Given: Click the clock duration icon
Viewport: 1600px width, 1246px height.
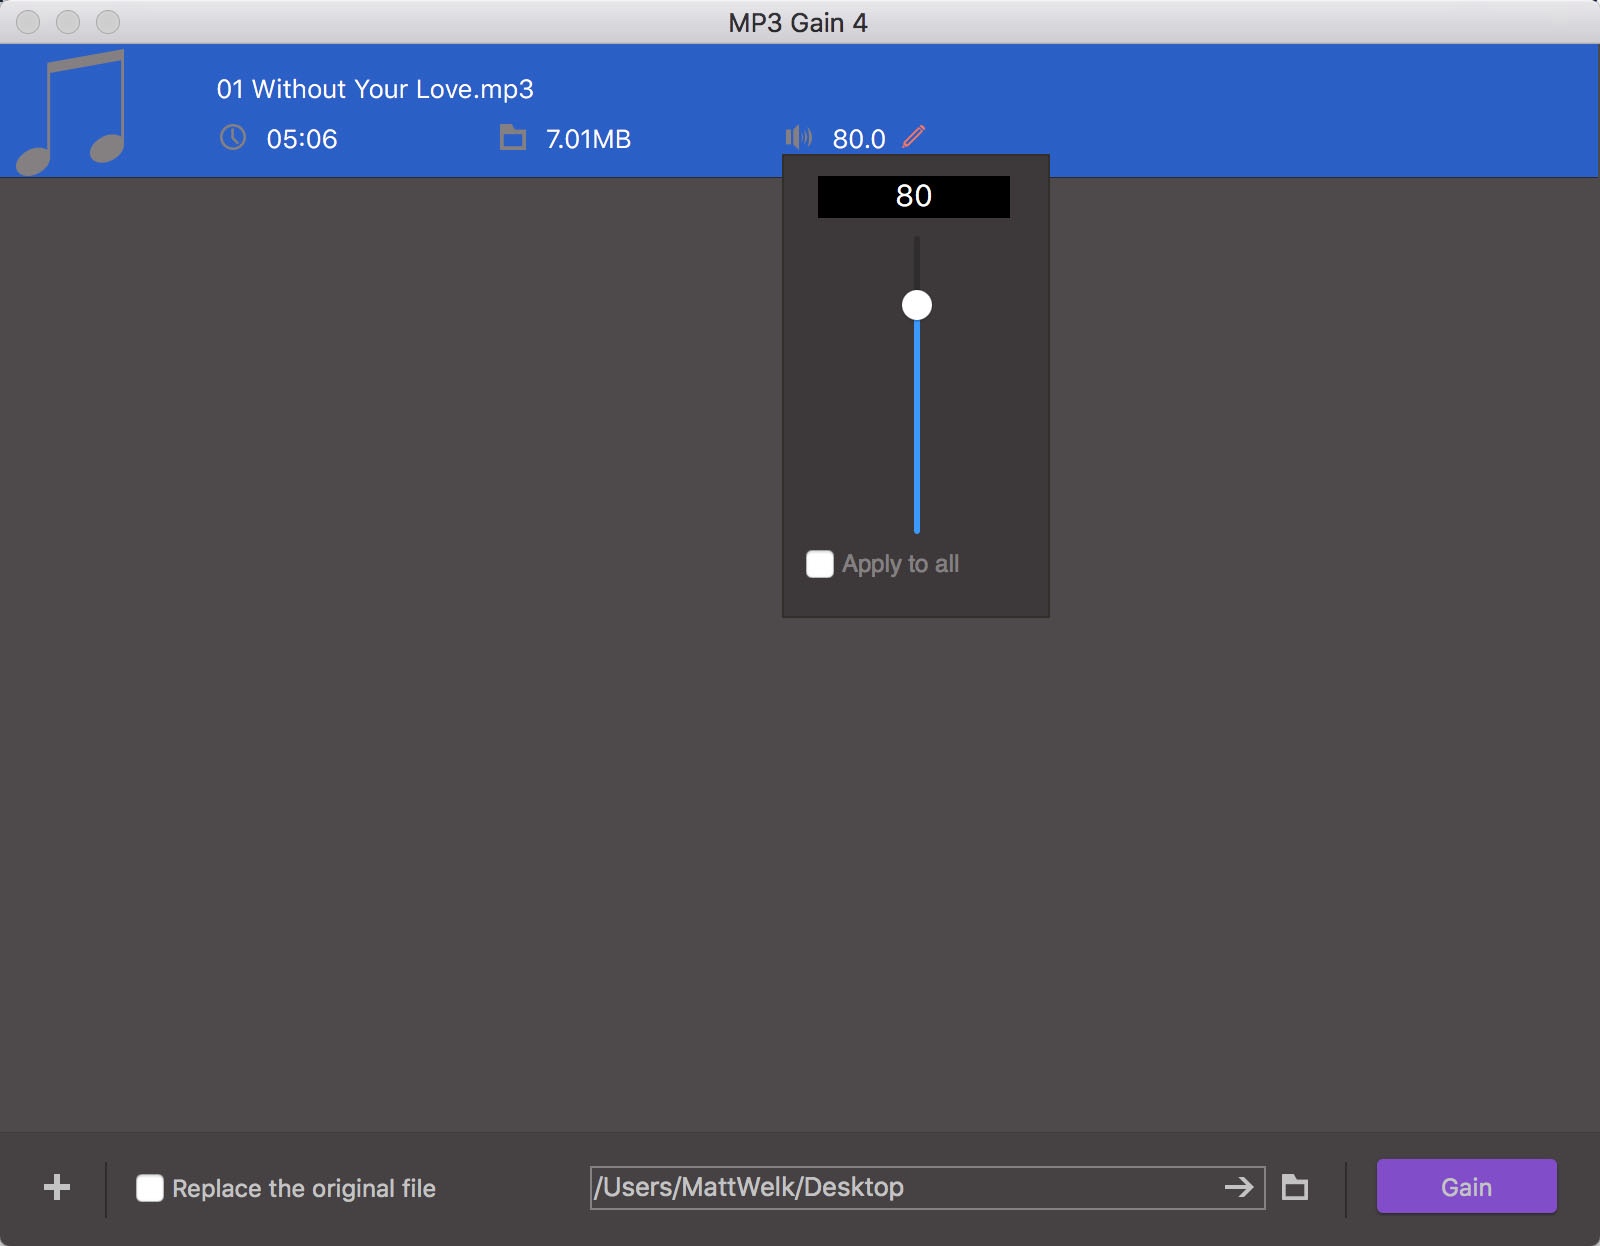Looking at the screenshot, I should (233, 138).
